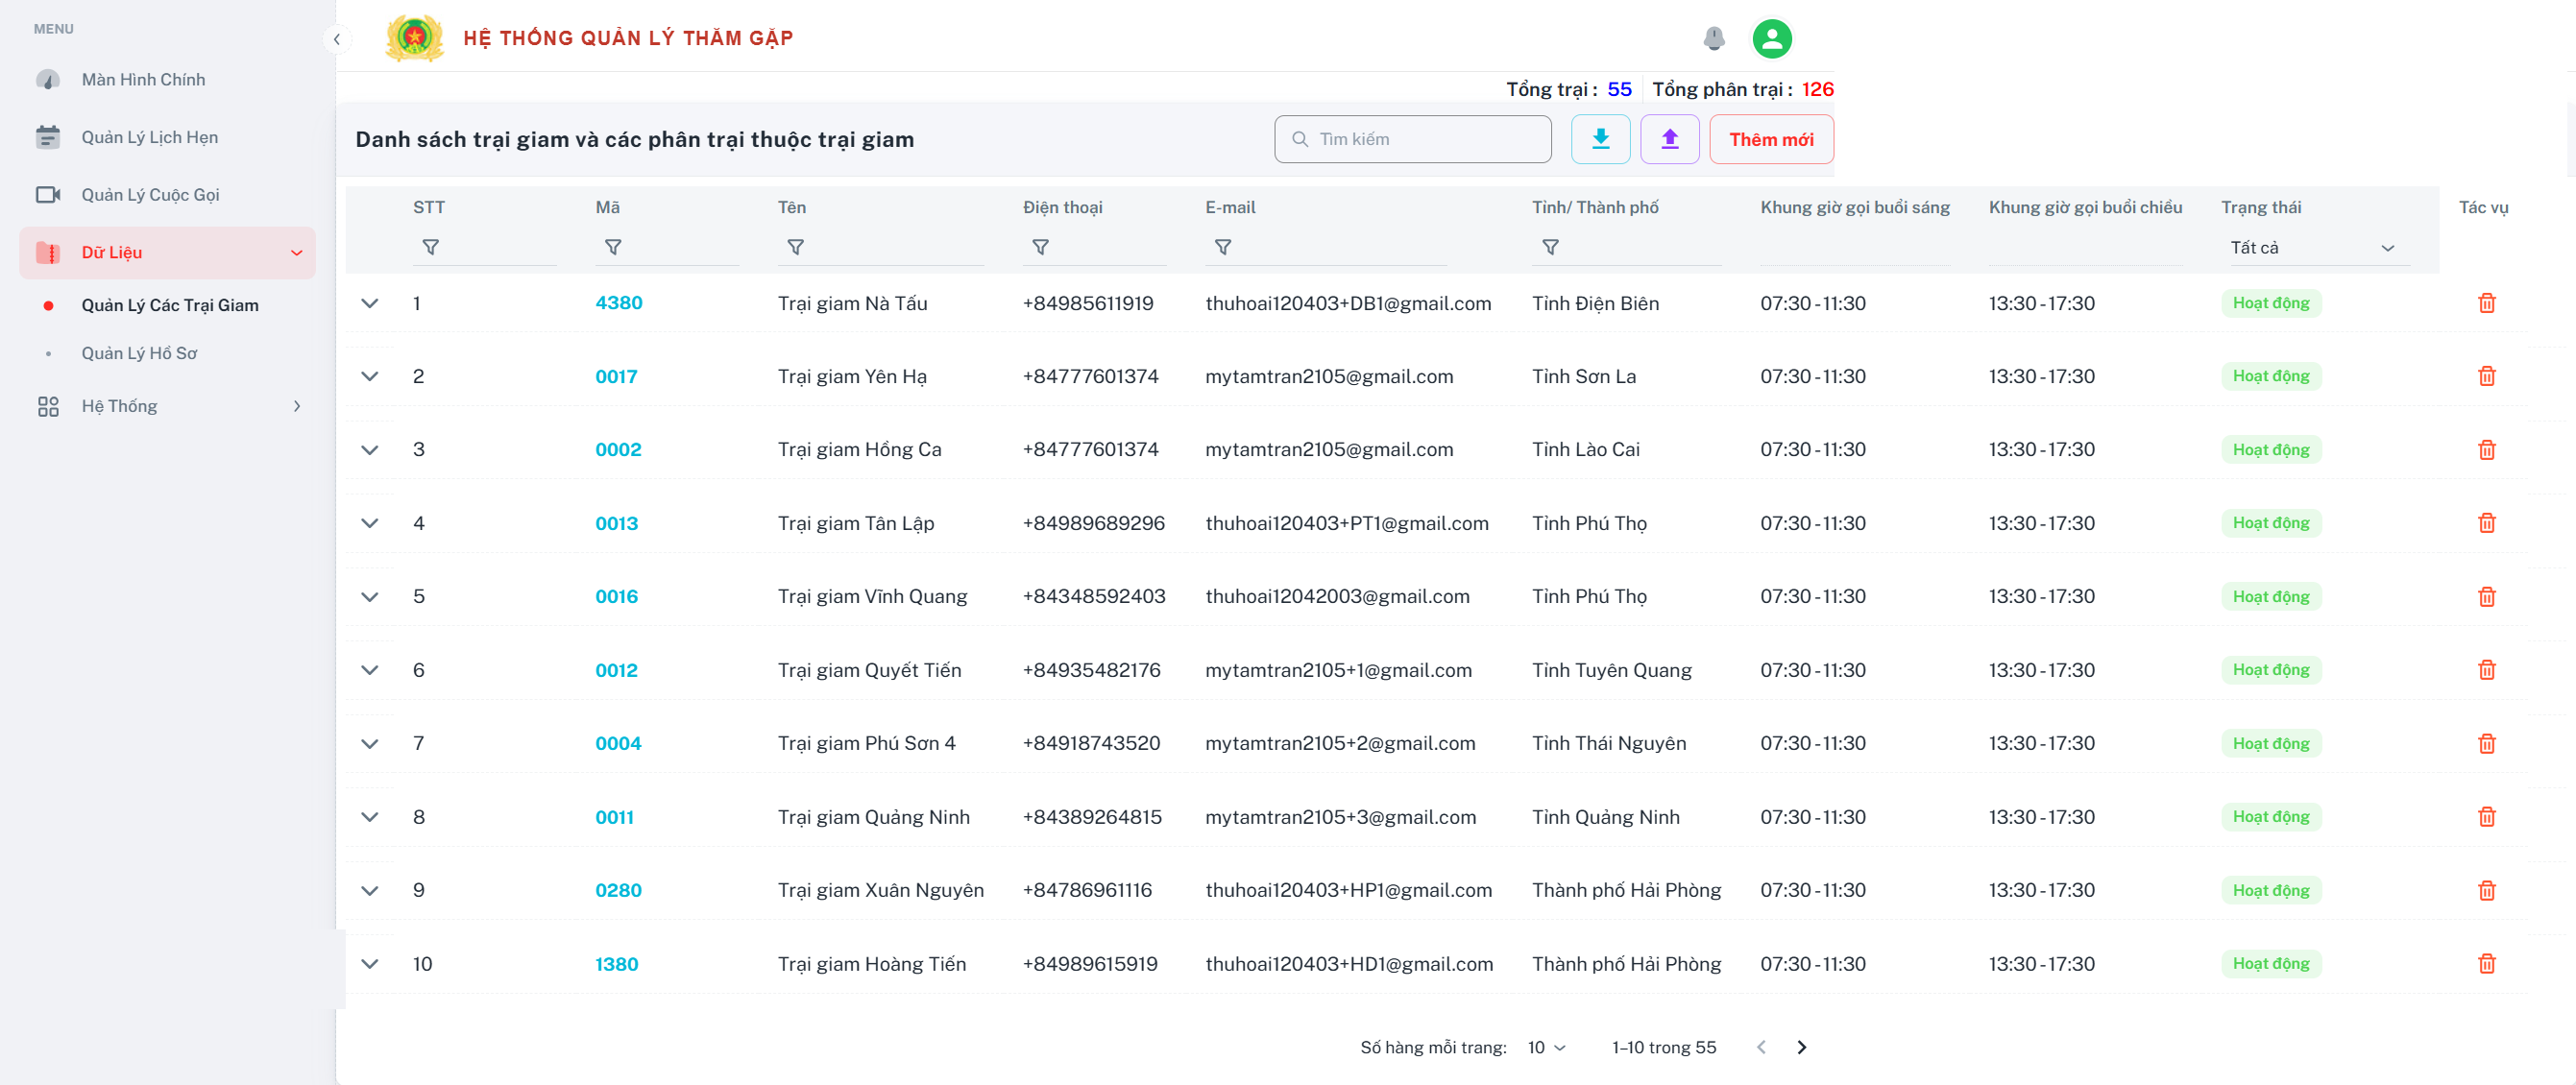Delete the Trại giam Vĩnh Quang row
This screenshot has width=2576, height=1085.
point(2486,597)
